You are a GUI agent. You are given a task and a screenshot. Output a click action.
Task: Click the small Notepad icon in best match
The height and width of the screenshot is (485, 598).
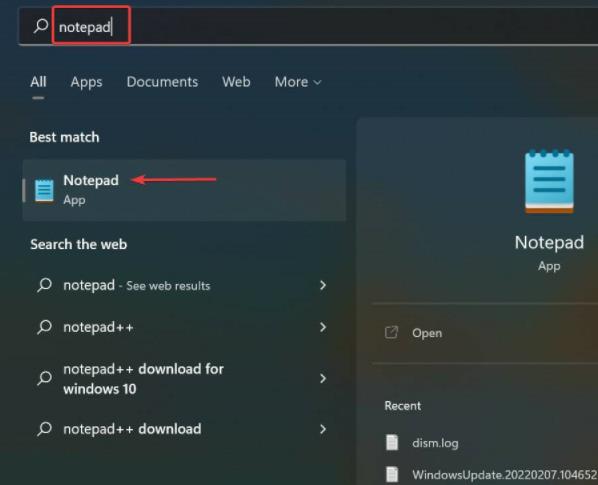[x=44, y=191]
